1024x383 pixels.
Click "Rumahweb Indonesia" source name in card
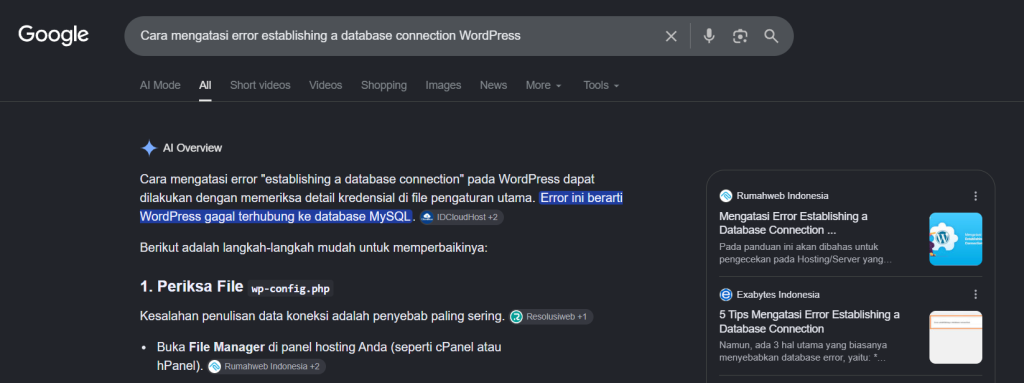[782, 196]
